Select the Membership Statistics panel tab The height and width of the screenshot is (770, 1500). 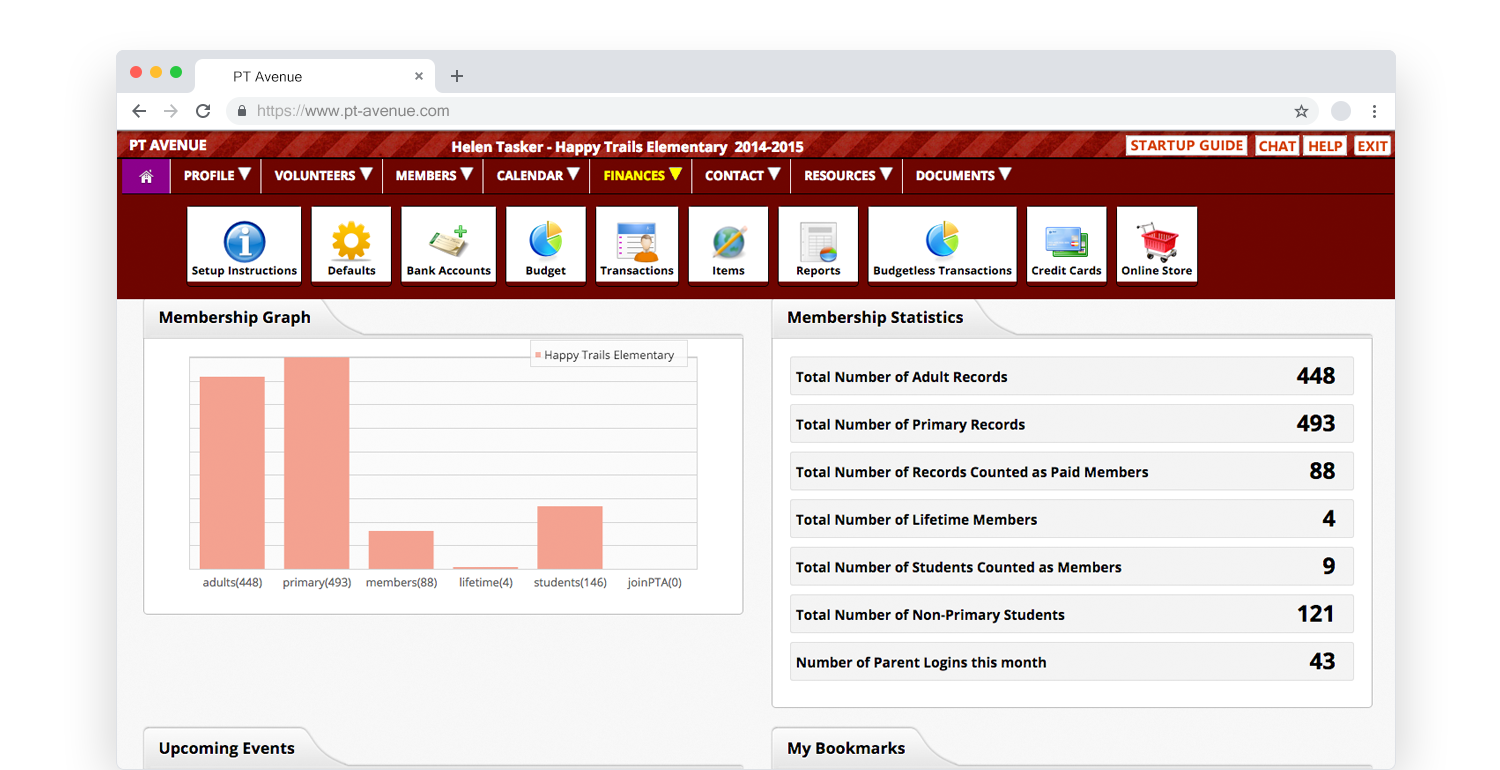875,317
